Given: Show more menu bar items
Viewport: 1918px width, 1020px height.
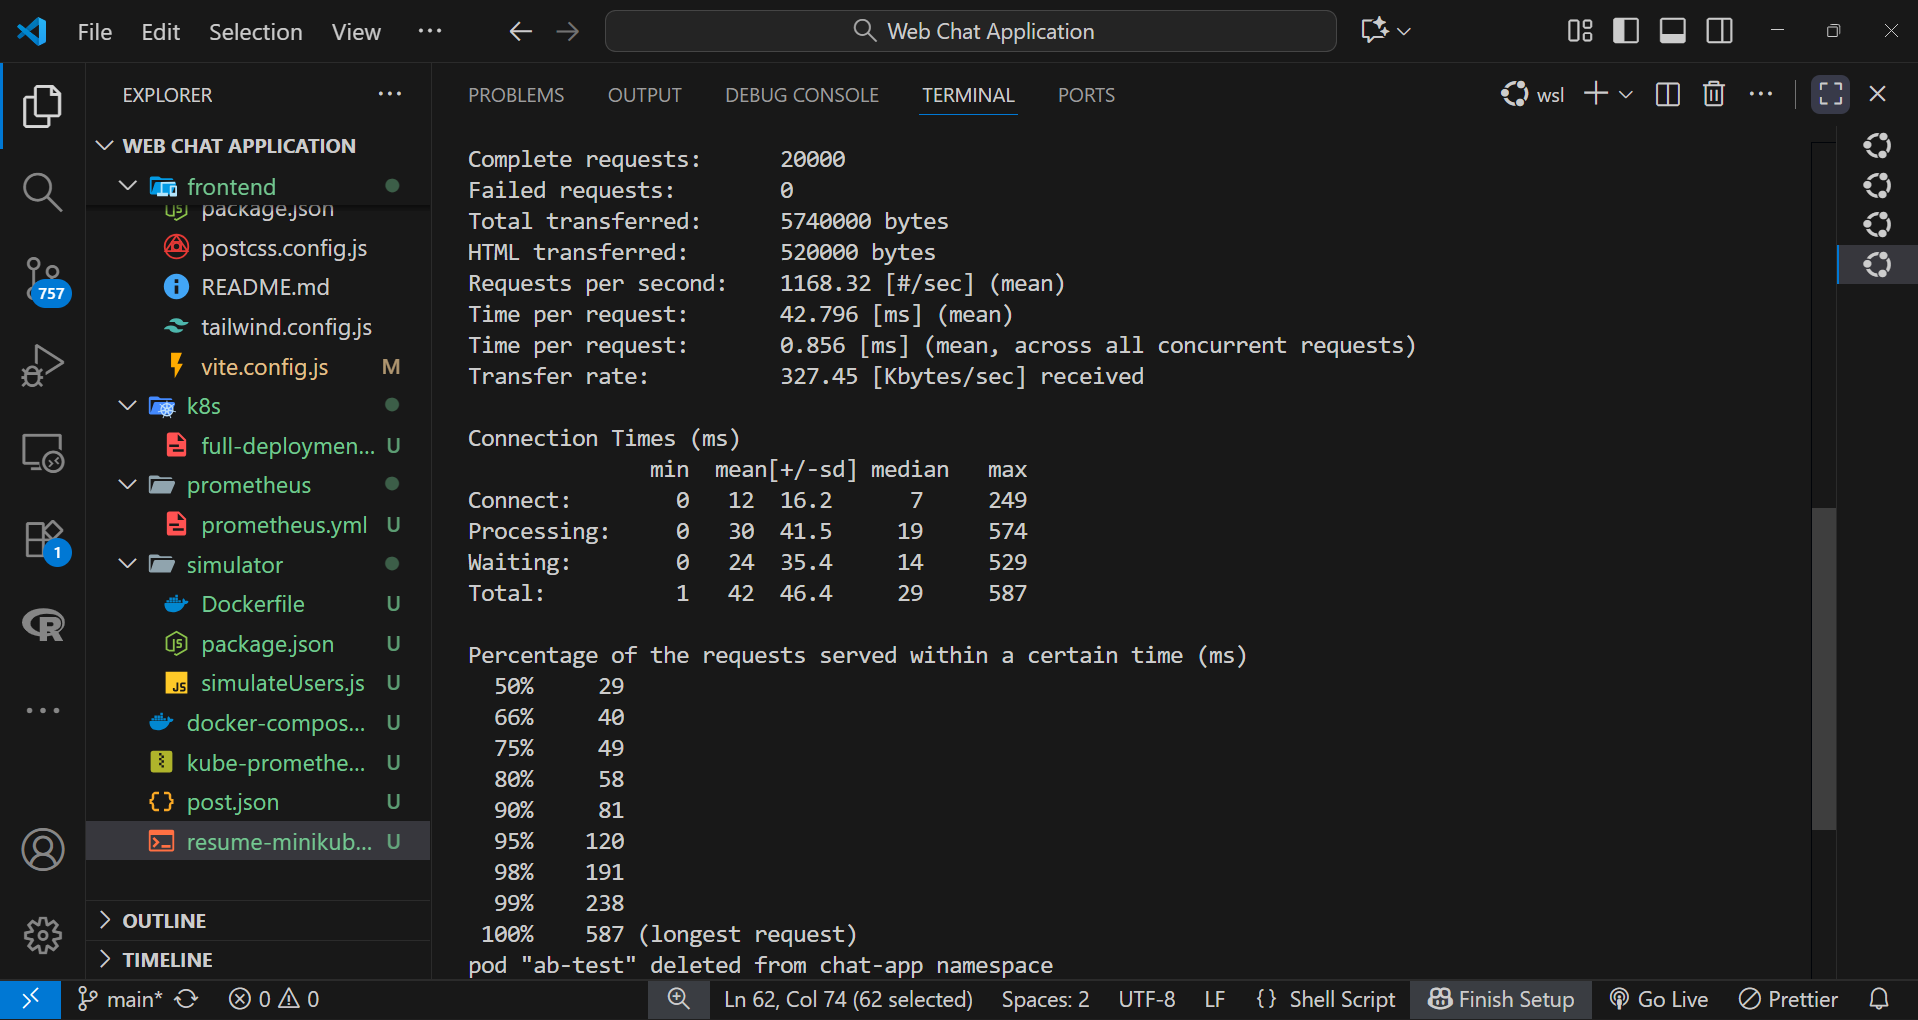Looking at the screenshot, I should (x=430, y=31).
